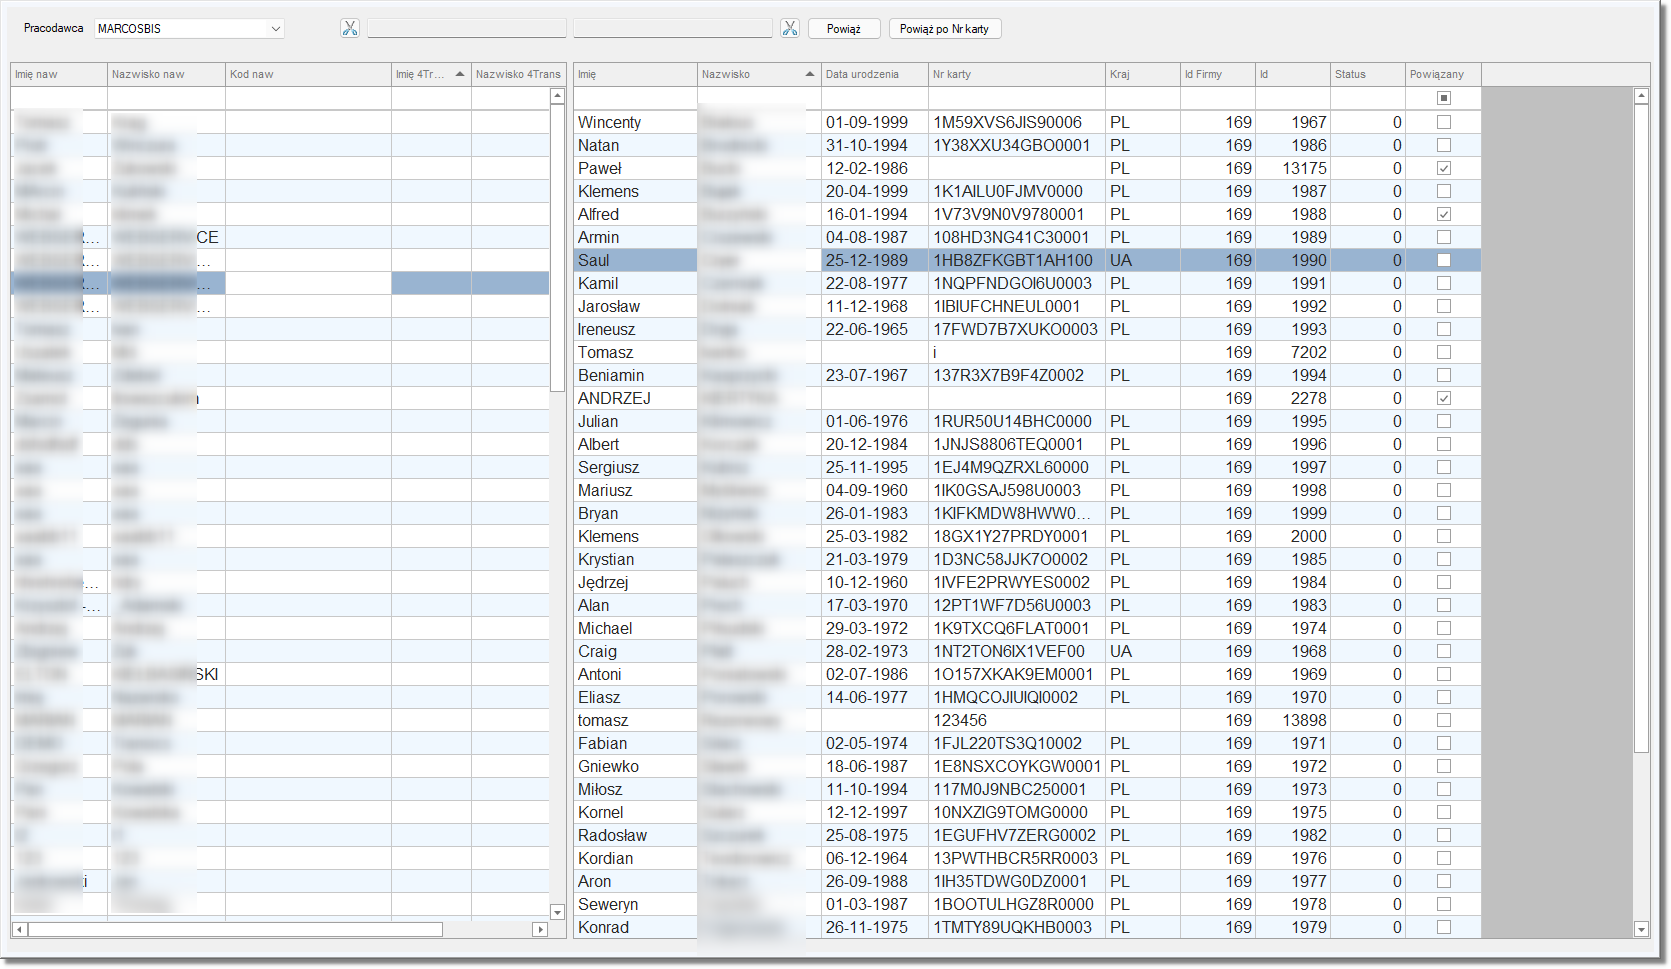Click sort arrow on Nazwisko column header
This screenshot has height=969, width=1671.
(x=810, y=74)
